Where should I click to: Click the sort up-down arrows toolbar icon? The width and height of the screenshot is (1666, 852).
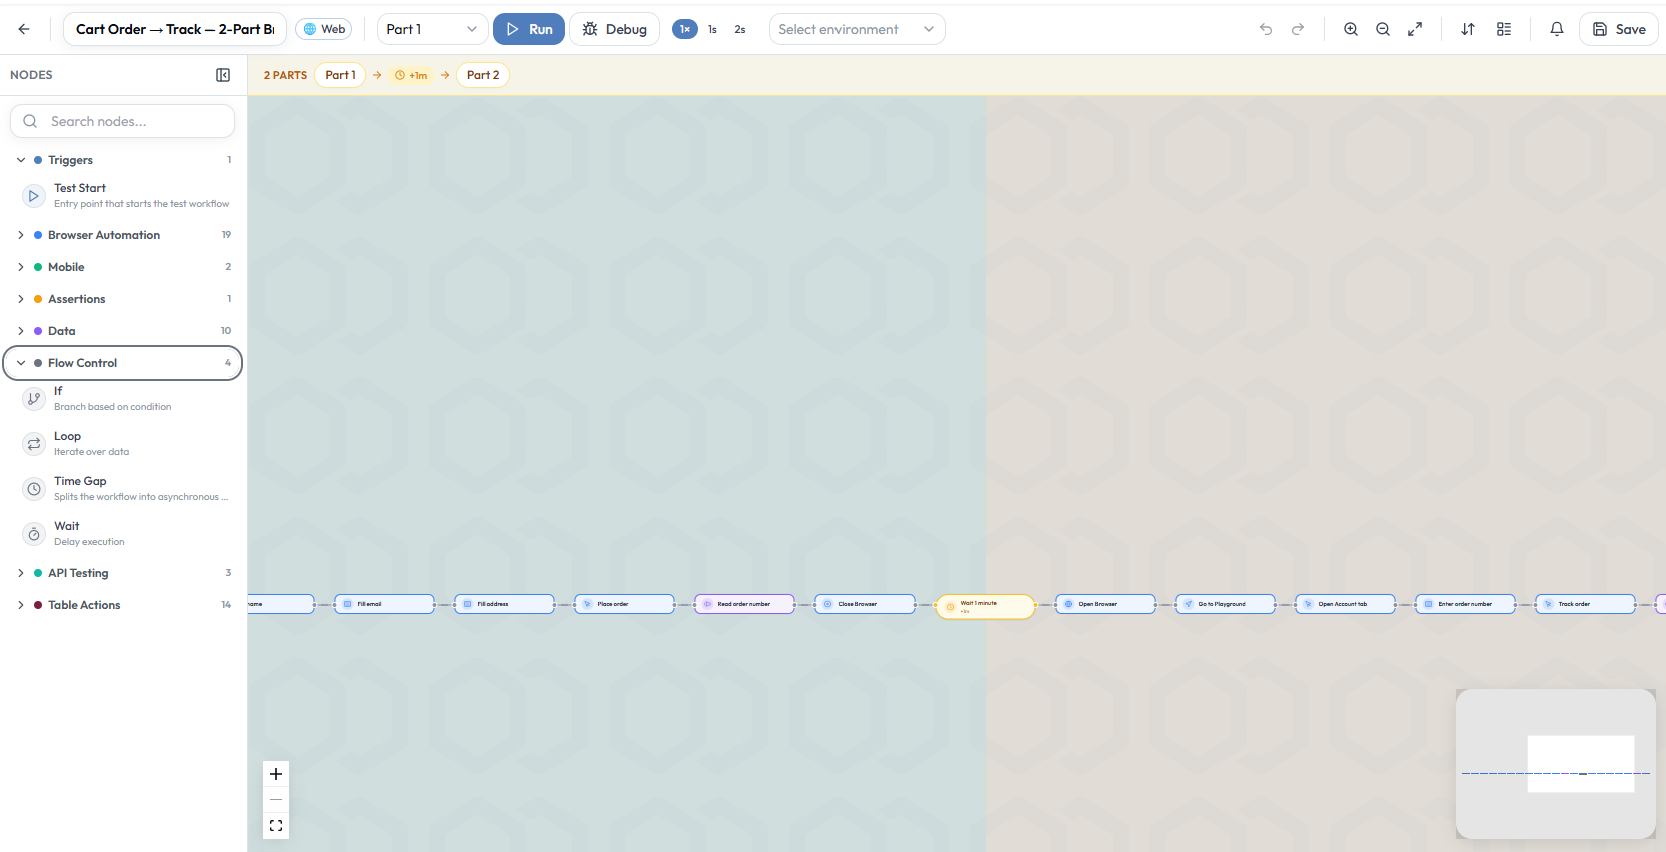(1468, 29)
